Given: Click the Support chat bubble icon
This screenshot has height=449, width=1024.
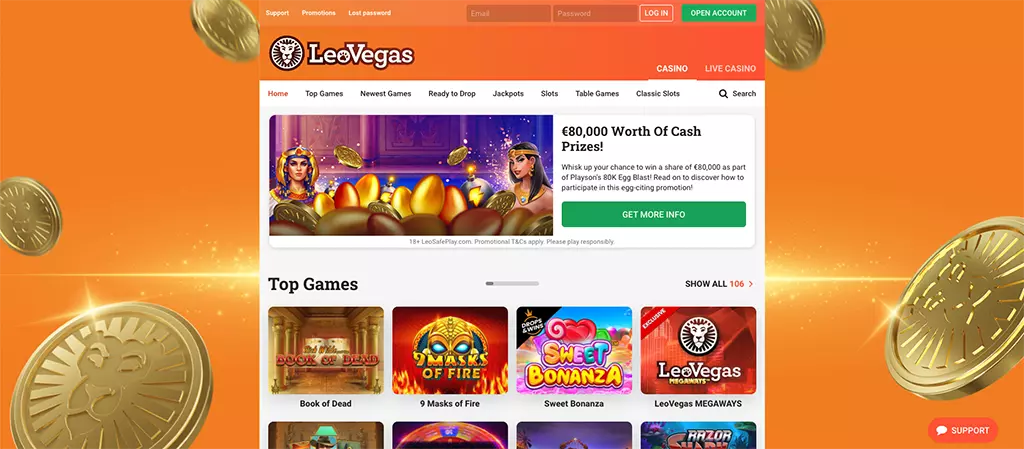Looking at the screenshot, I should (x=941, y=431).
